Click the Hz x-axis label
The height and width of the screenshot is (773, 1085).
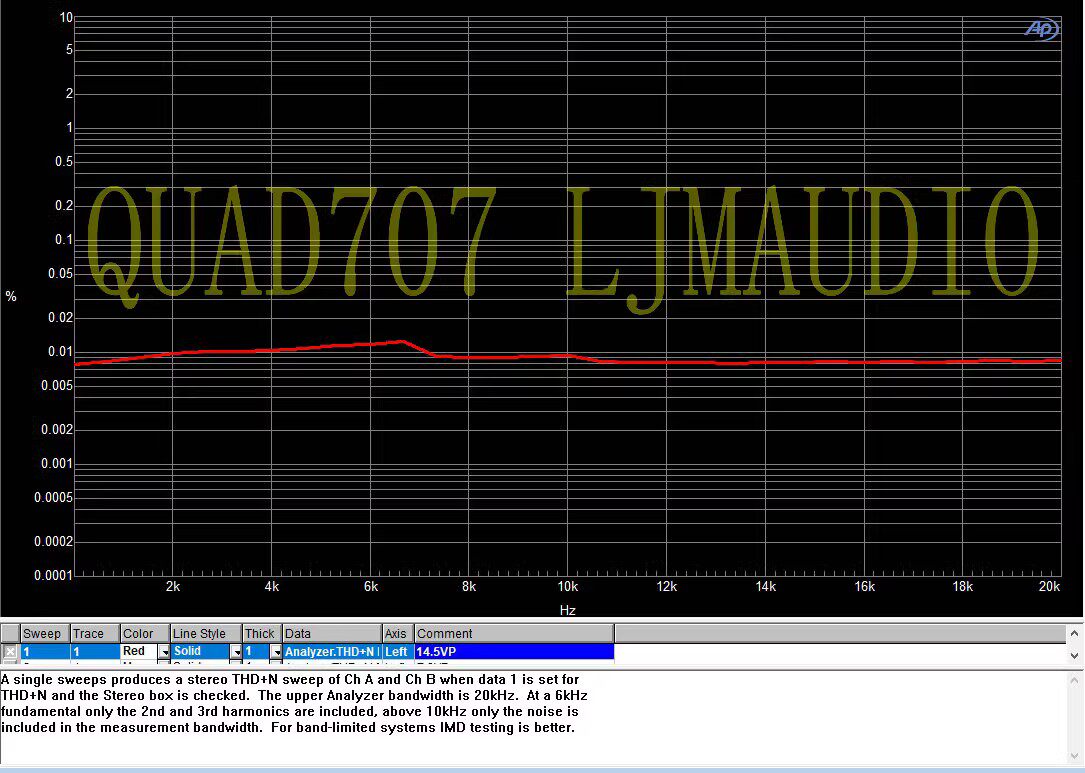pyautogui.click(x=567, y=610)
